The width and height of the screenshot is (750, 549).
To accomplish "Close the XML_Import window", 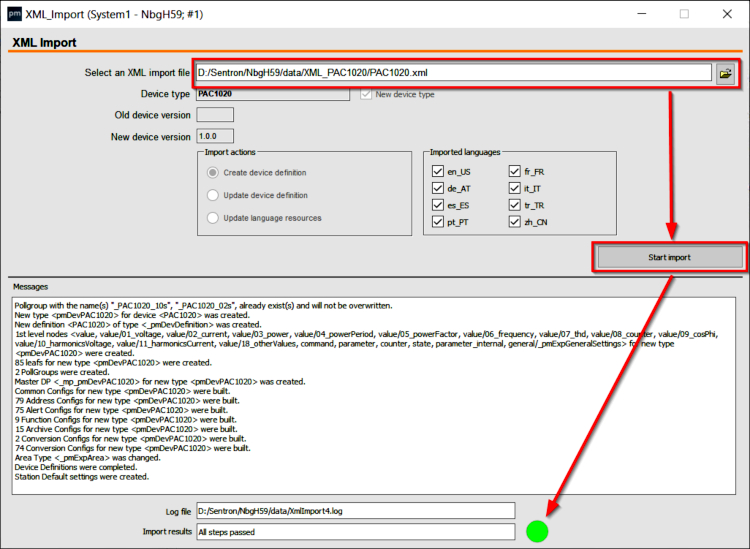I will click(727, 14).
